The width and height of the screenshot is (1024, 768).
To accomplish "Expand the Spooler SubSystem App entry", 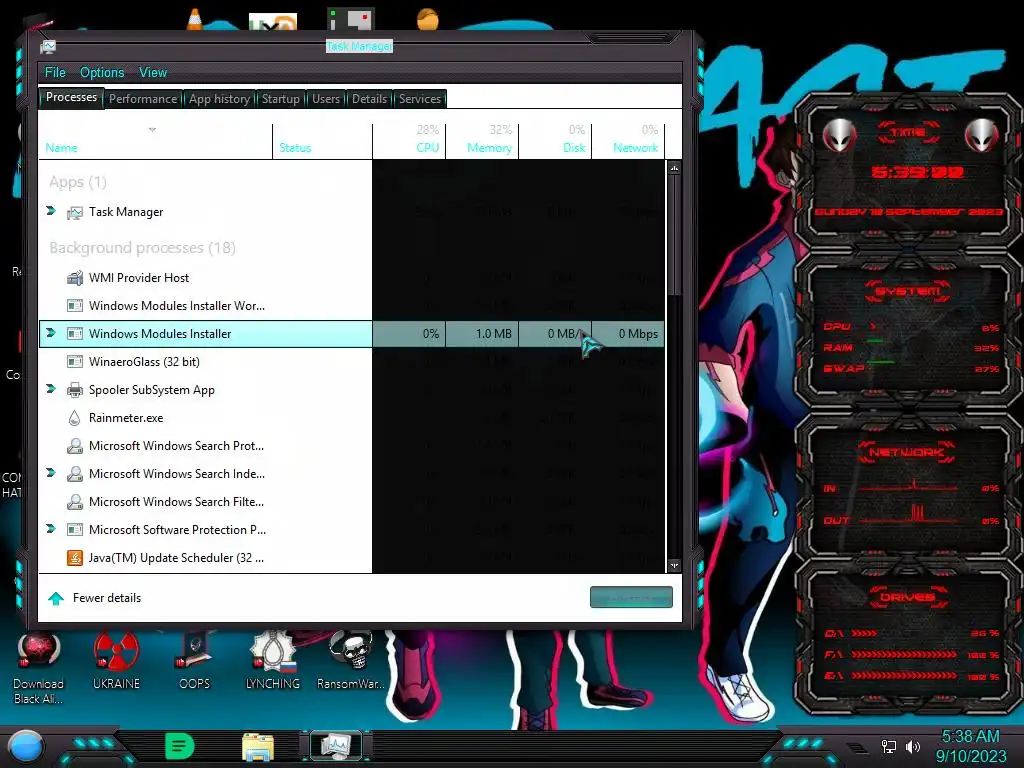I will tap(51, 389).
